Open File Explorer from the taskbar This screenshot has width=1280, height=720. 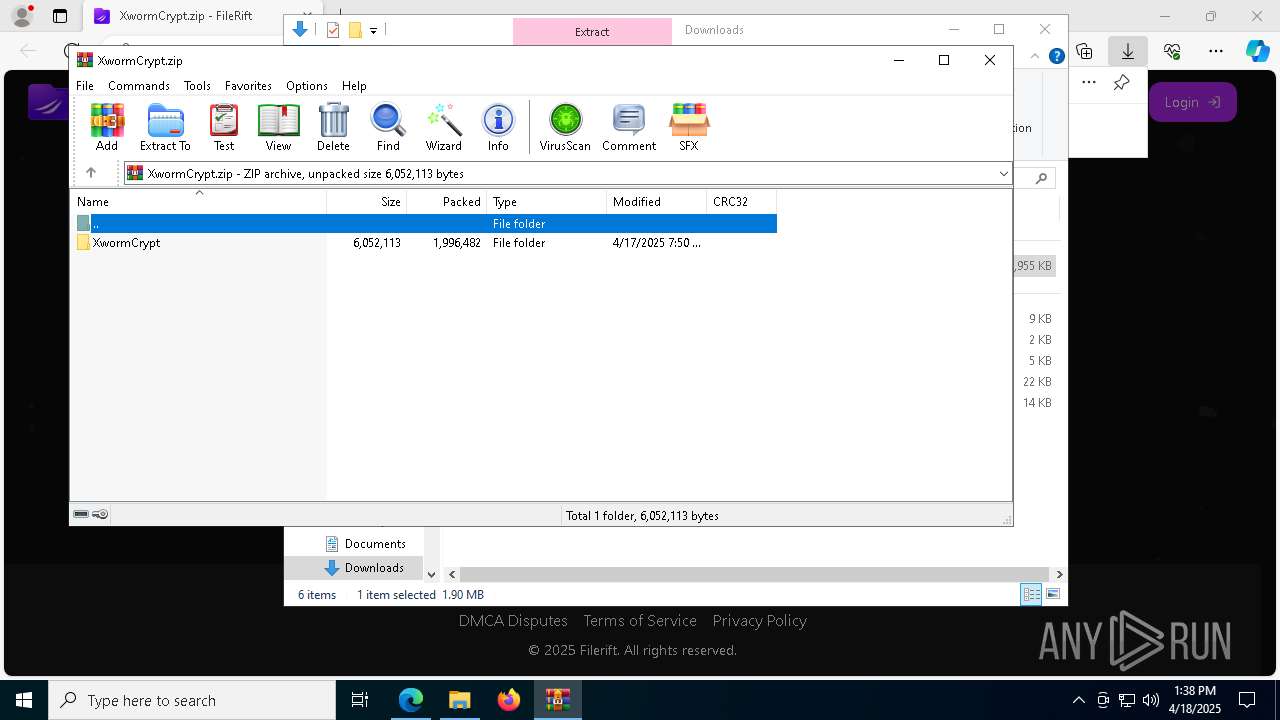(x=459, y=700)
